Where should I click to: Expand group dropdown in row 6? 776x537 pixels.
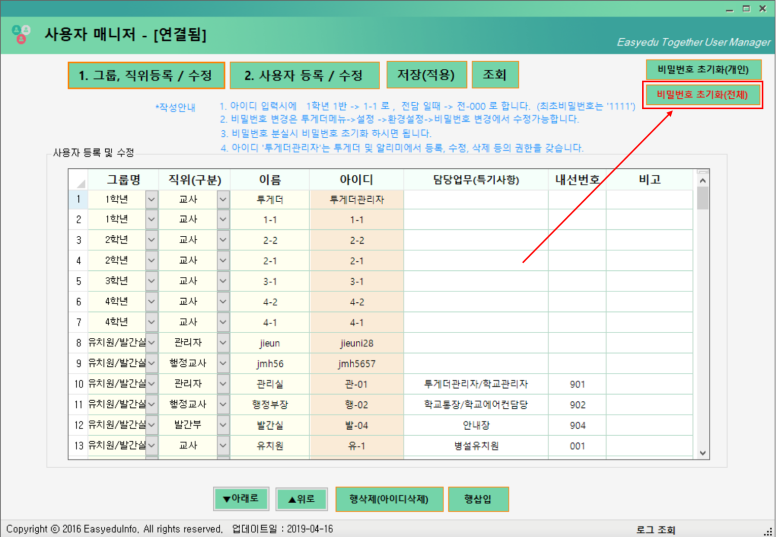(151, 301)
